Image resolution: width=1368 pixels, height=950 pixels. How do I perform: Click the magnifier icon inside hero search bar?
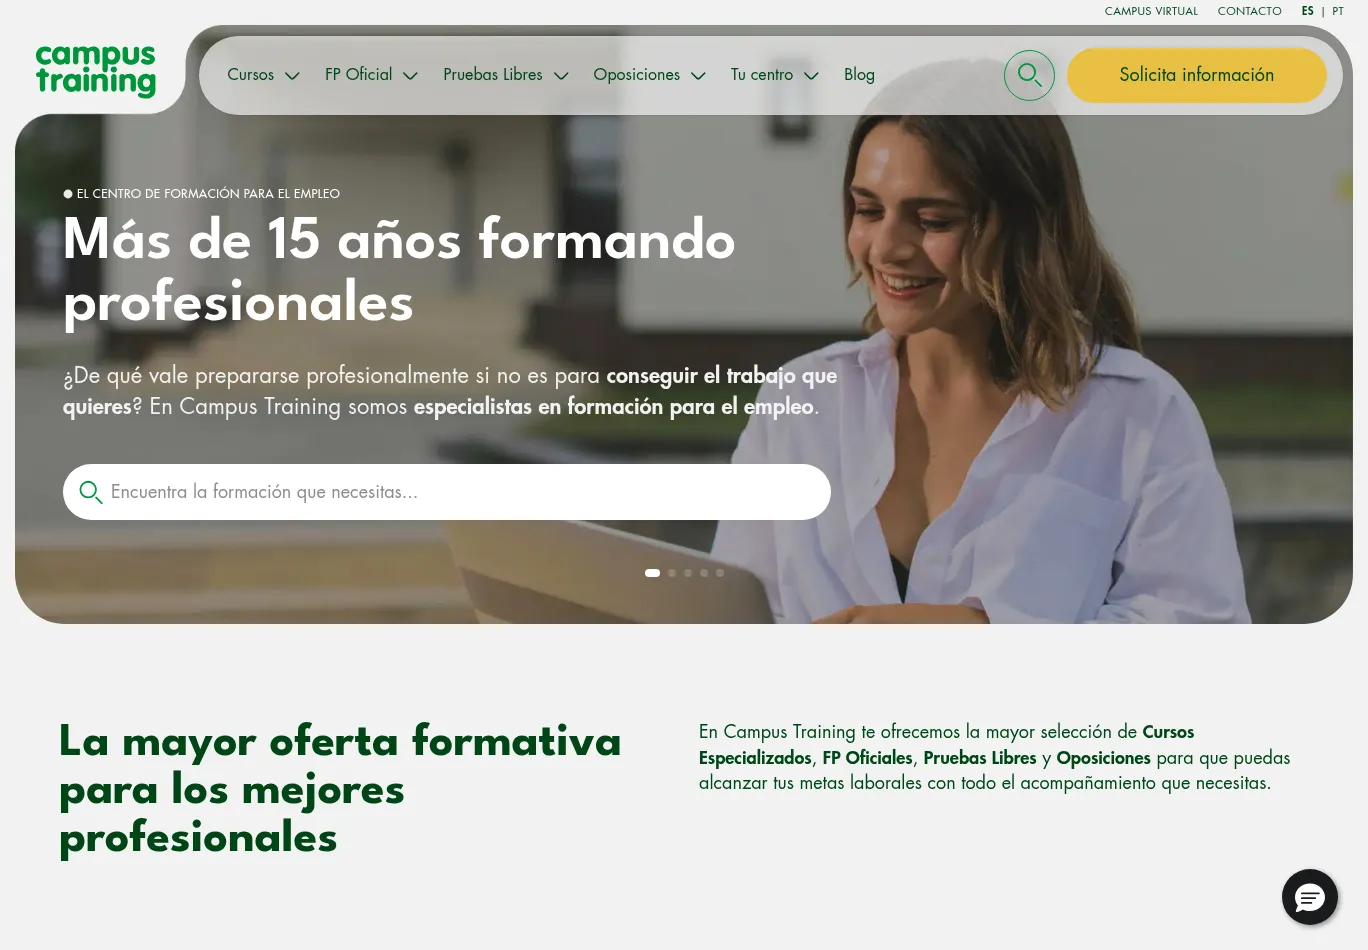point(91,492)
